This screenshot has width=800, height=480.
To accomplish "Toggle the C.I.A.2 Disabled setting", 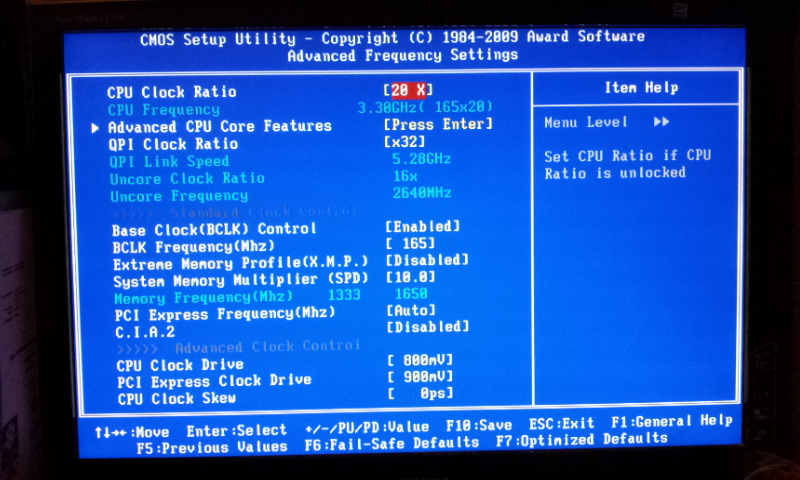I will [x=427, y=327].
